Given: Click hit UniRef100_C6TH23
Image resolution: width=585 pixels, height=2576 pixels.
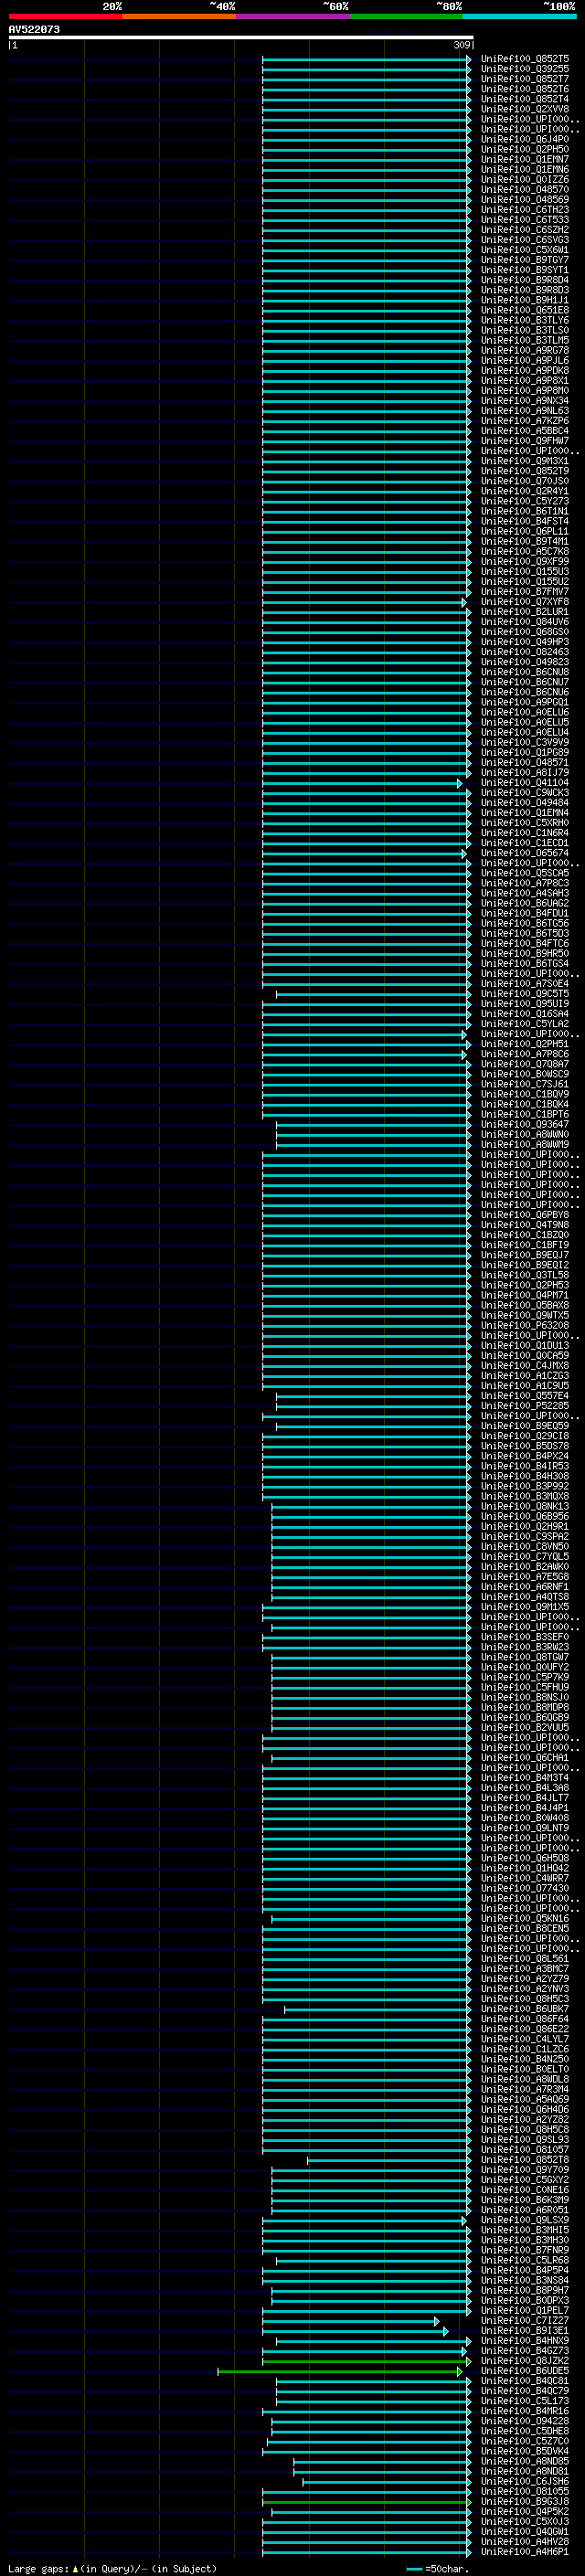Looking at the screenshot, I should click(x=524, y=211).
